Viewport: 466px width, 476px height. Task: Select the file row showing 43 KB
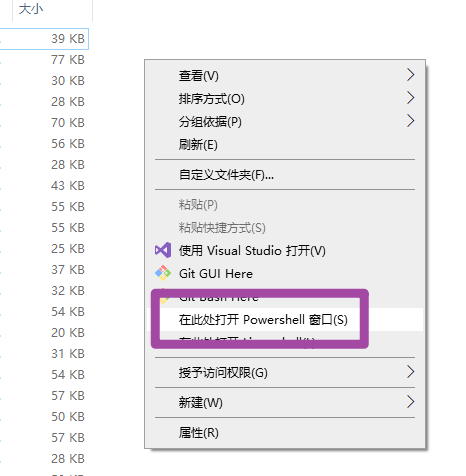[x=44, y=186]
